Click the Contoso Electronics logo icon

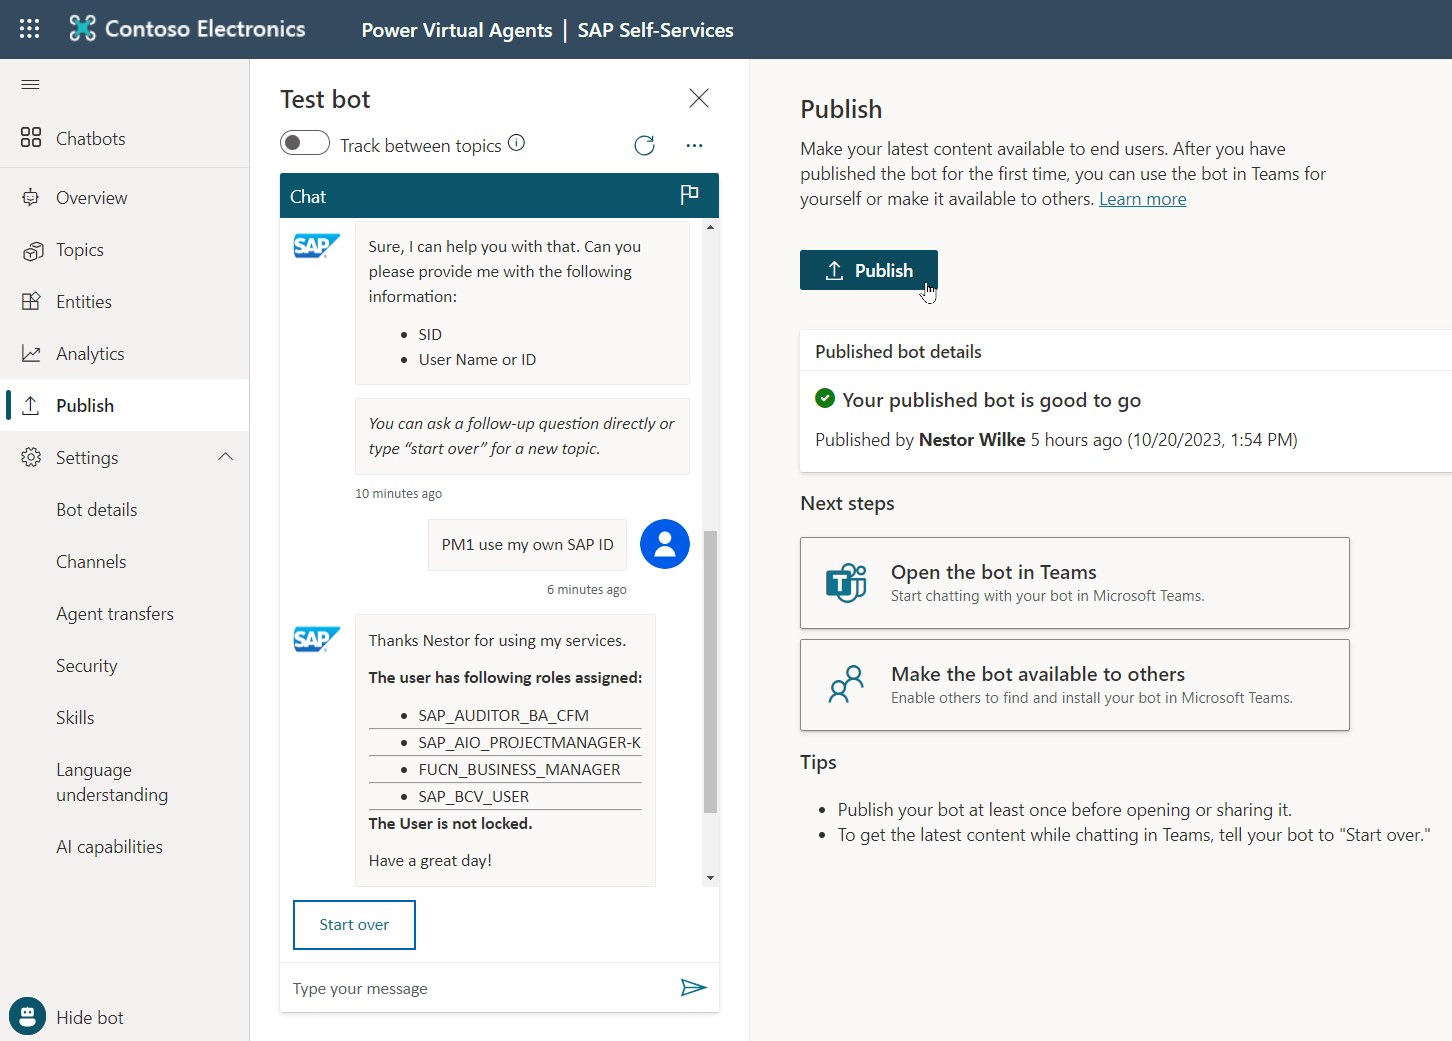[x=82, y=29]
